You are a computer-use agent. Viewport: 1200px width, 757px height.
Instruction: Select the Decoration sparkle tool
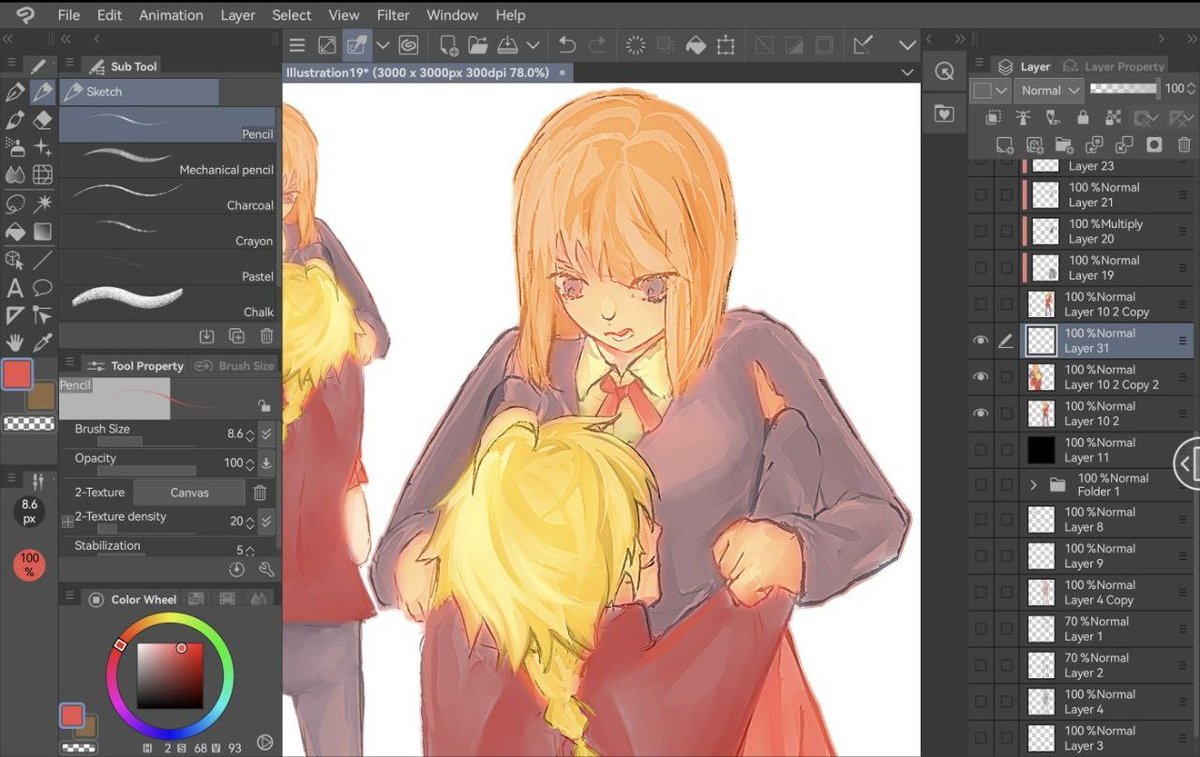tap(42, 147)
